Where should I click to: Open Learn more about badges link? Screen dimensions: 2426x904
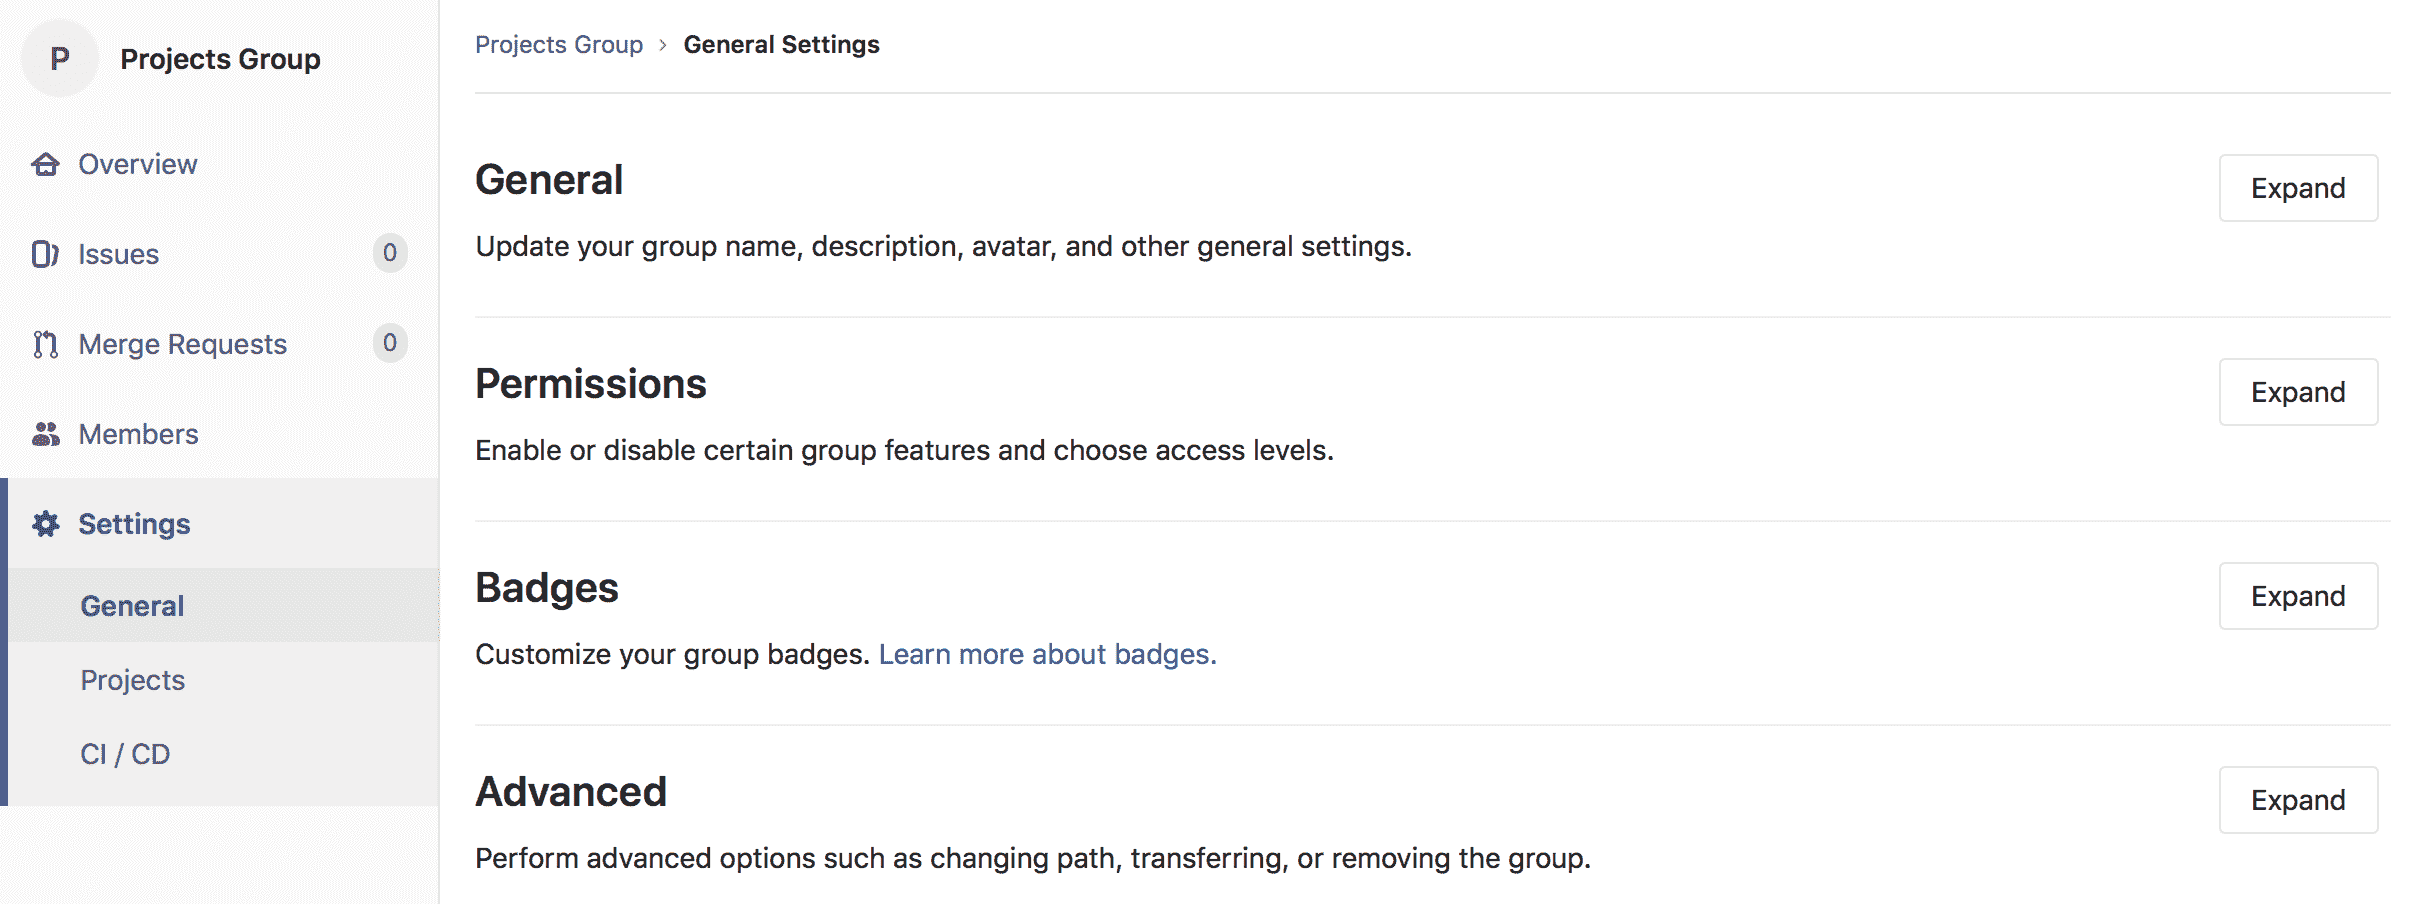click(1046, 653)
